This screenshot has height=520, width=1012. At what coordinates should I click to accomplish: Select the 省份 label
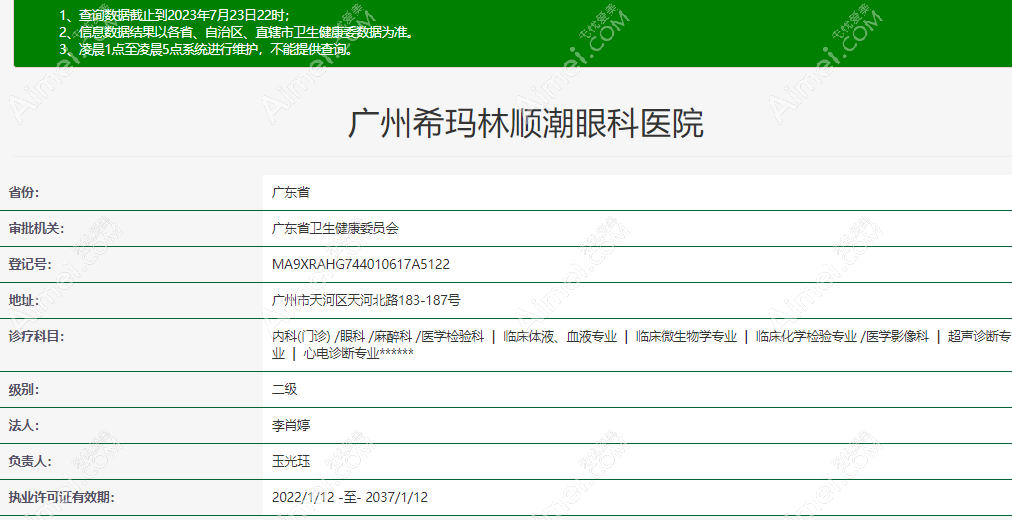24,192
